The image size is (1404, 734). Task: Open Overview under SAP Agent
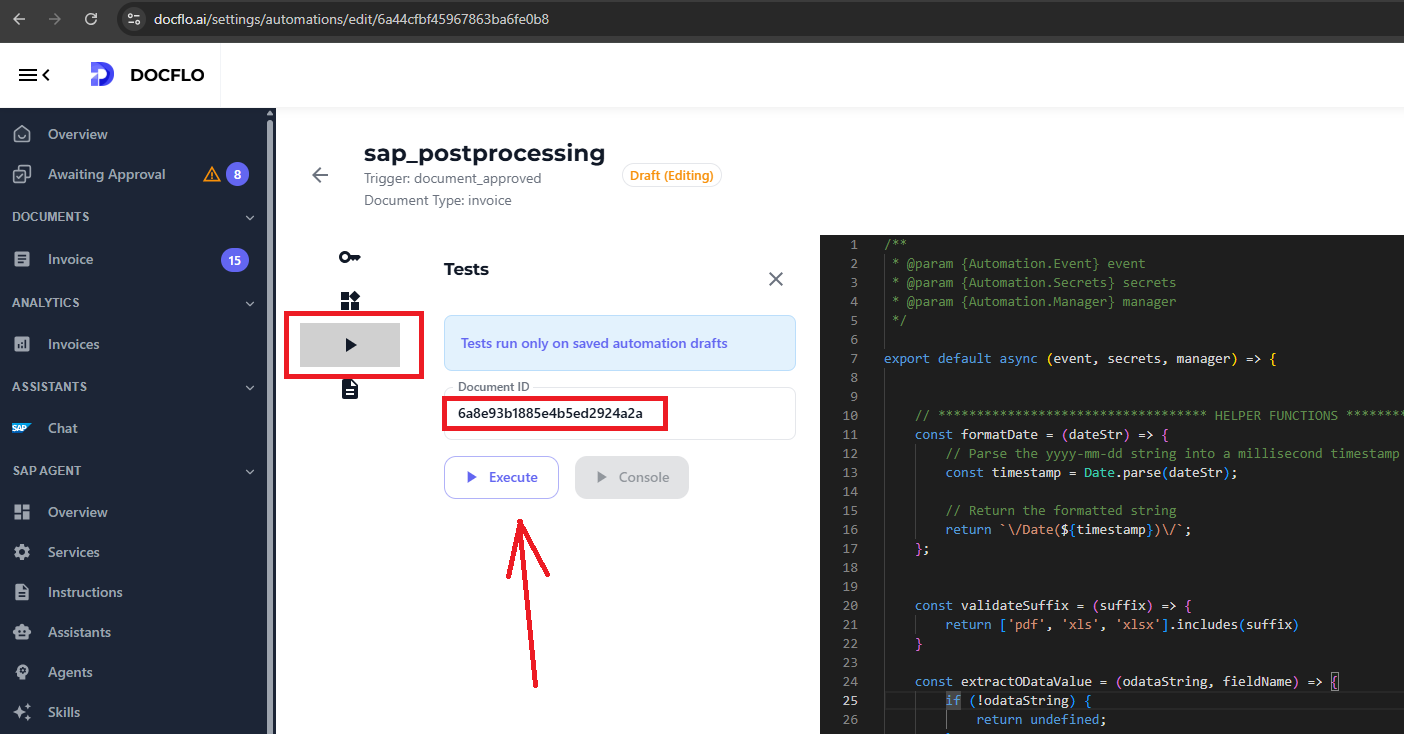click(x=77, y=512)
